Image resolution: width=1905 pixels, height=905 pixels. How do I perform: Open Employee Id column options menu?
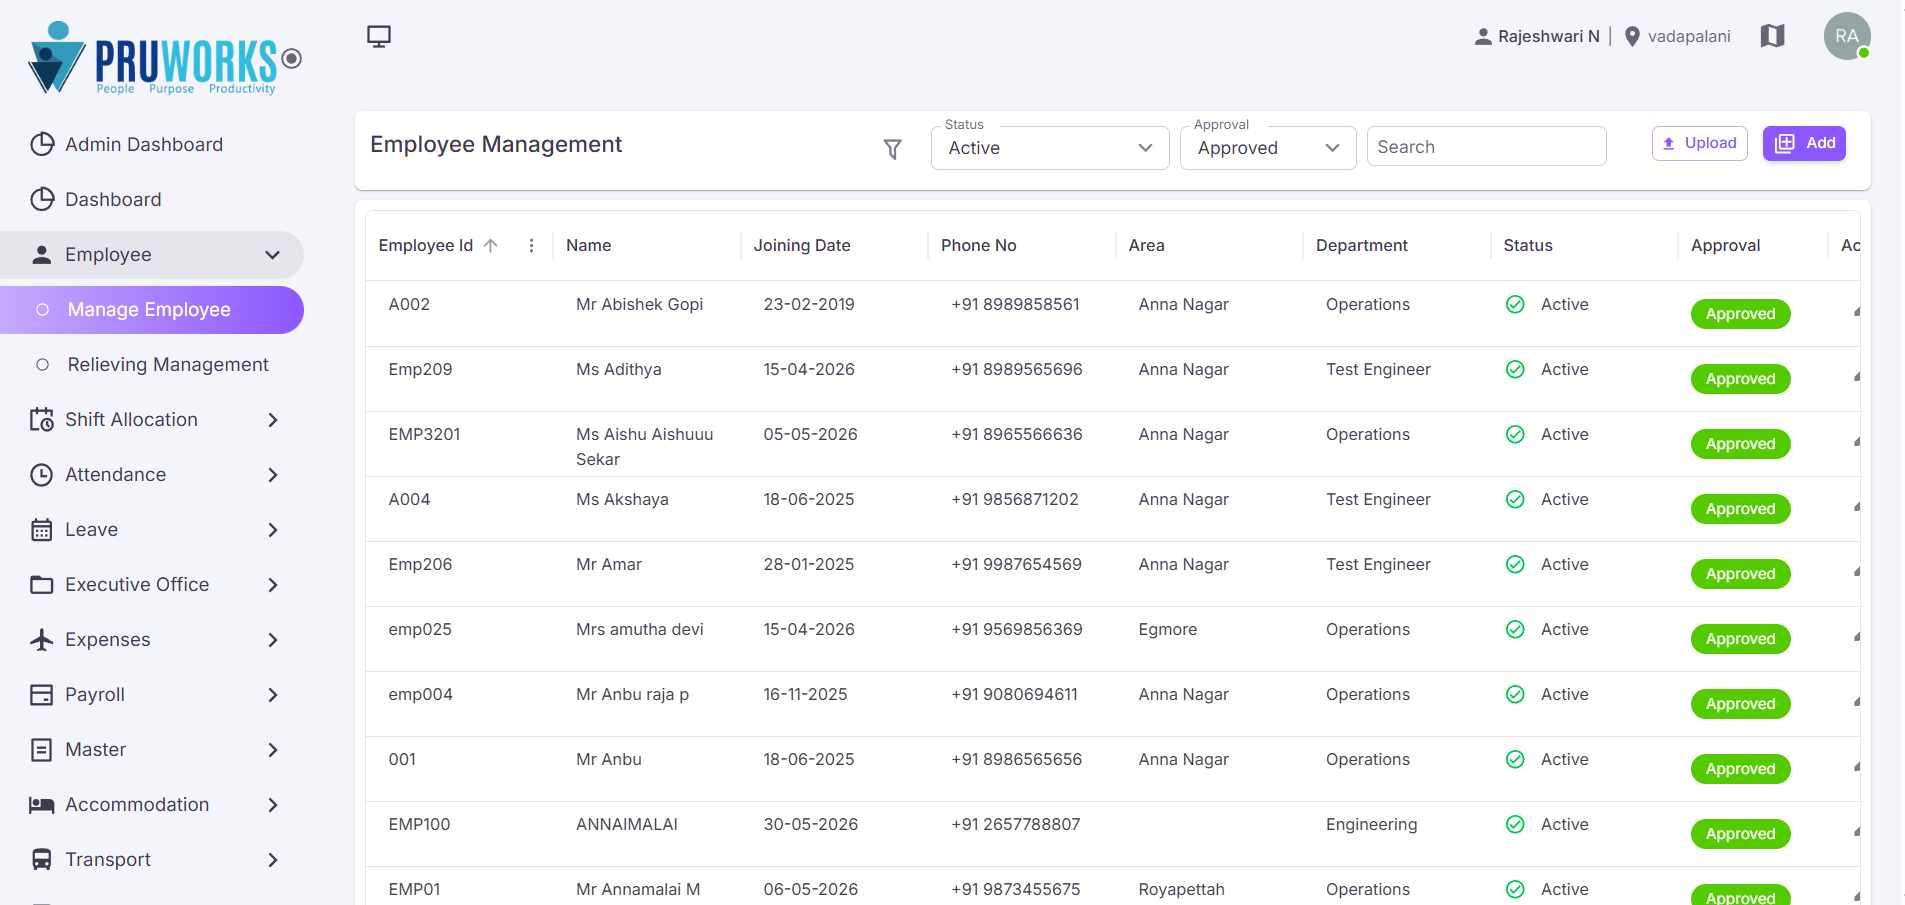(x=531, y=245)
